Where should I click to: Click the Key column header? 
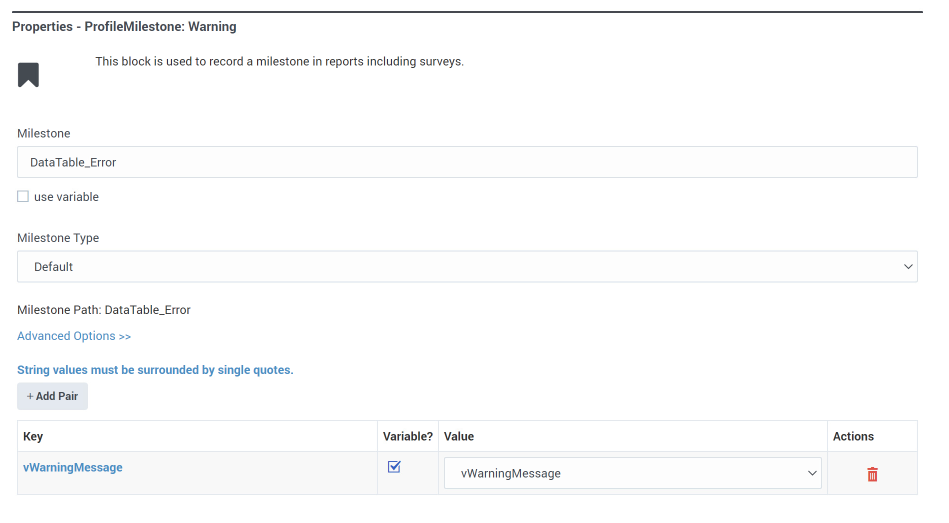(x=33, y=436)
